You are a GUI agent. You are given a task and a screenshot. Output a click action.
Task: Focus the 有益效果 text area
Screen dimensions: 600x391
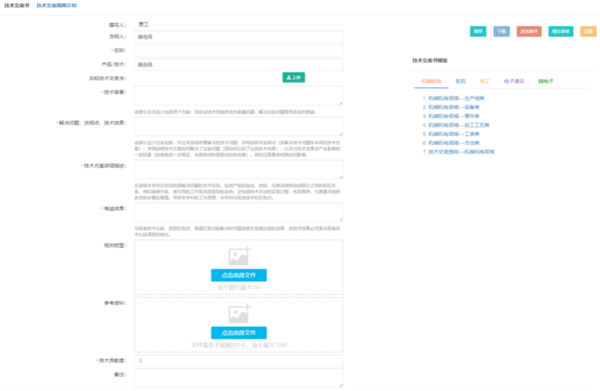click(x=238, y=212)
